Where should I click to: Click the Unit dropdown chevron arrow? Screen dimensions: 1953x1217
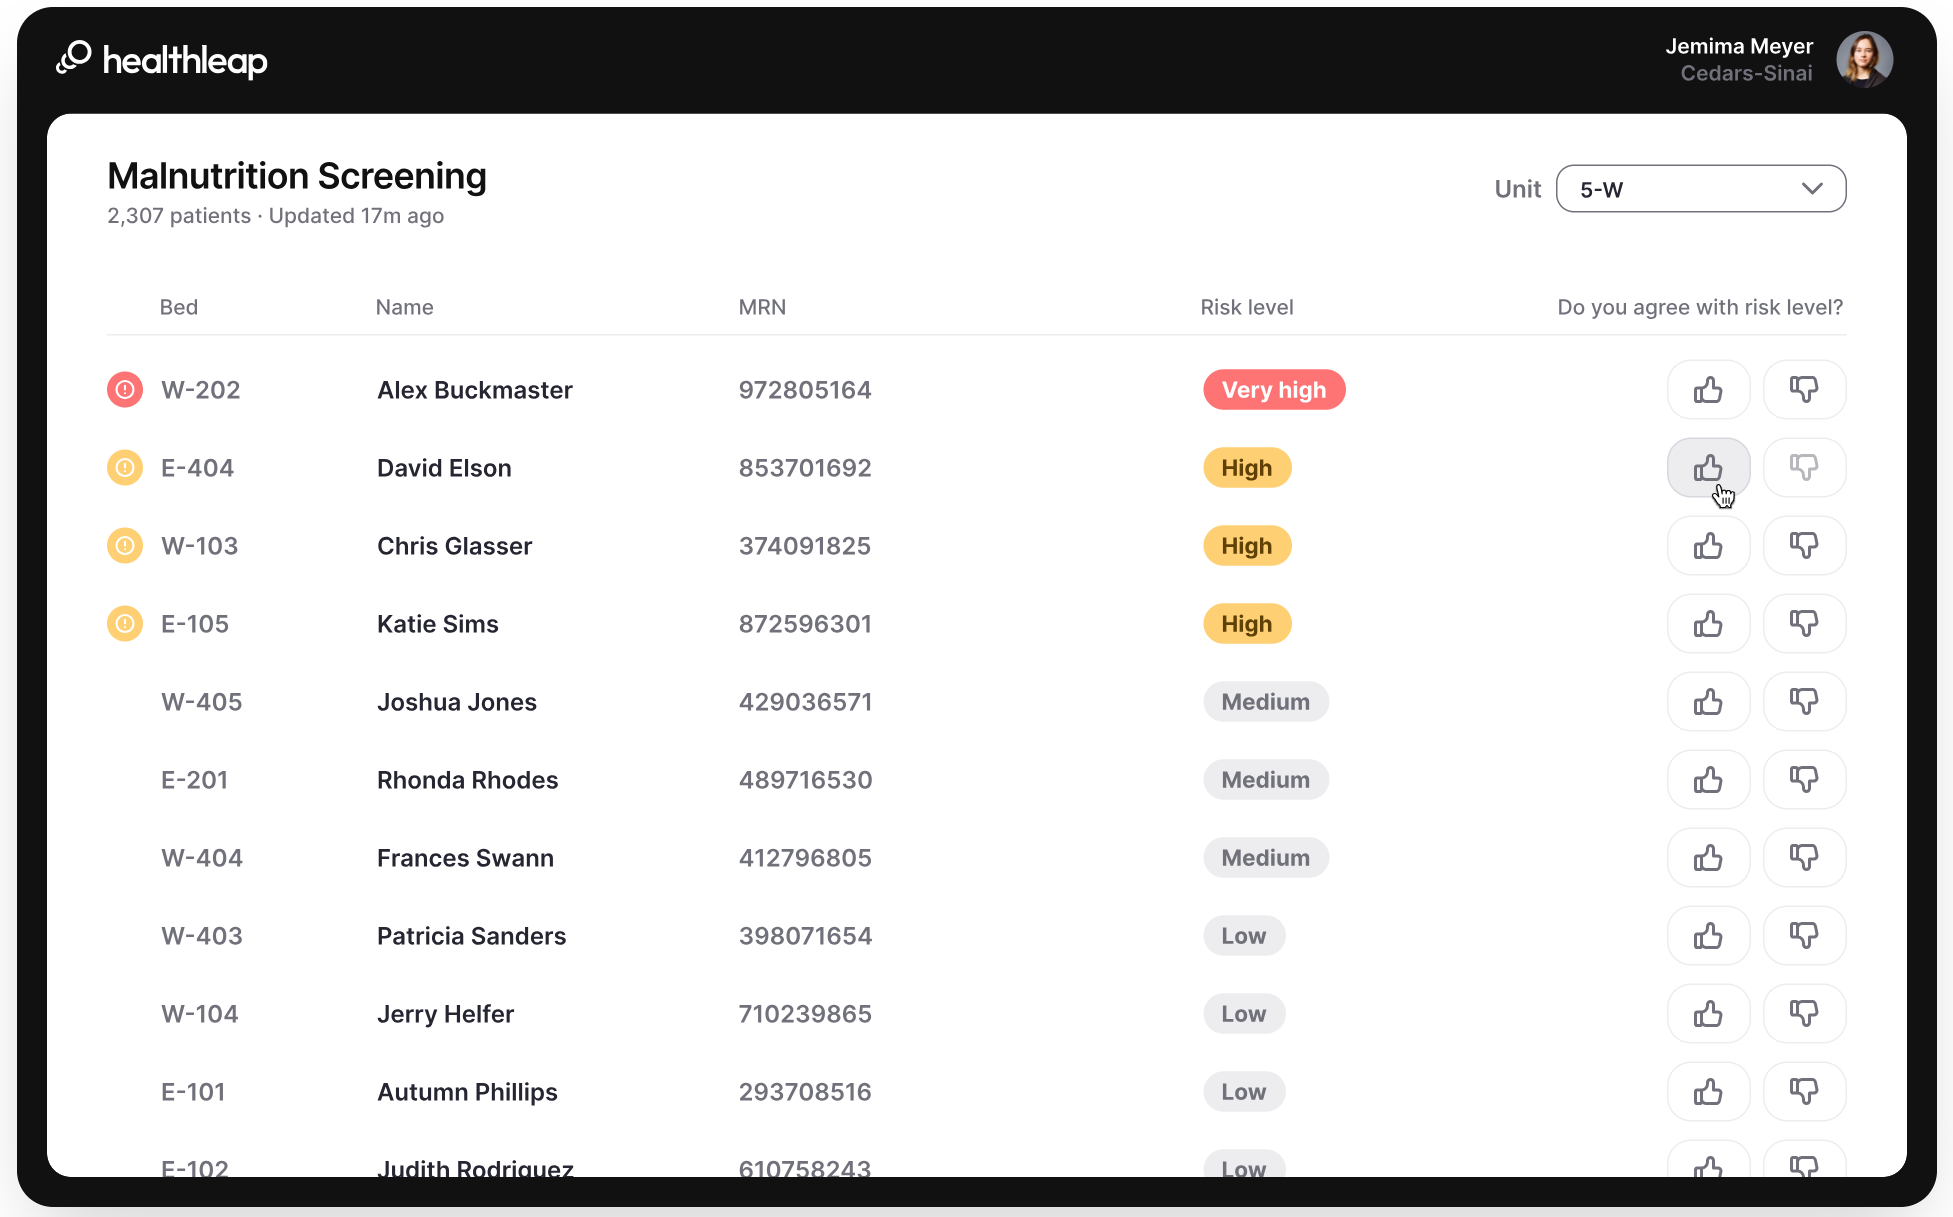1812,189
